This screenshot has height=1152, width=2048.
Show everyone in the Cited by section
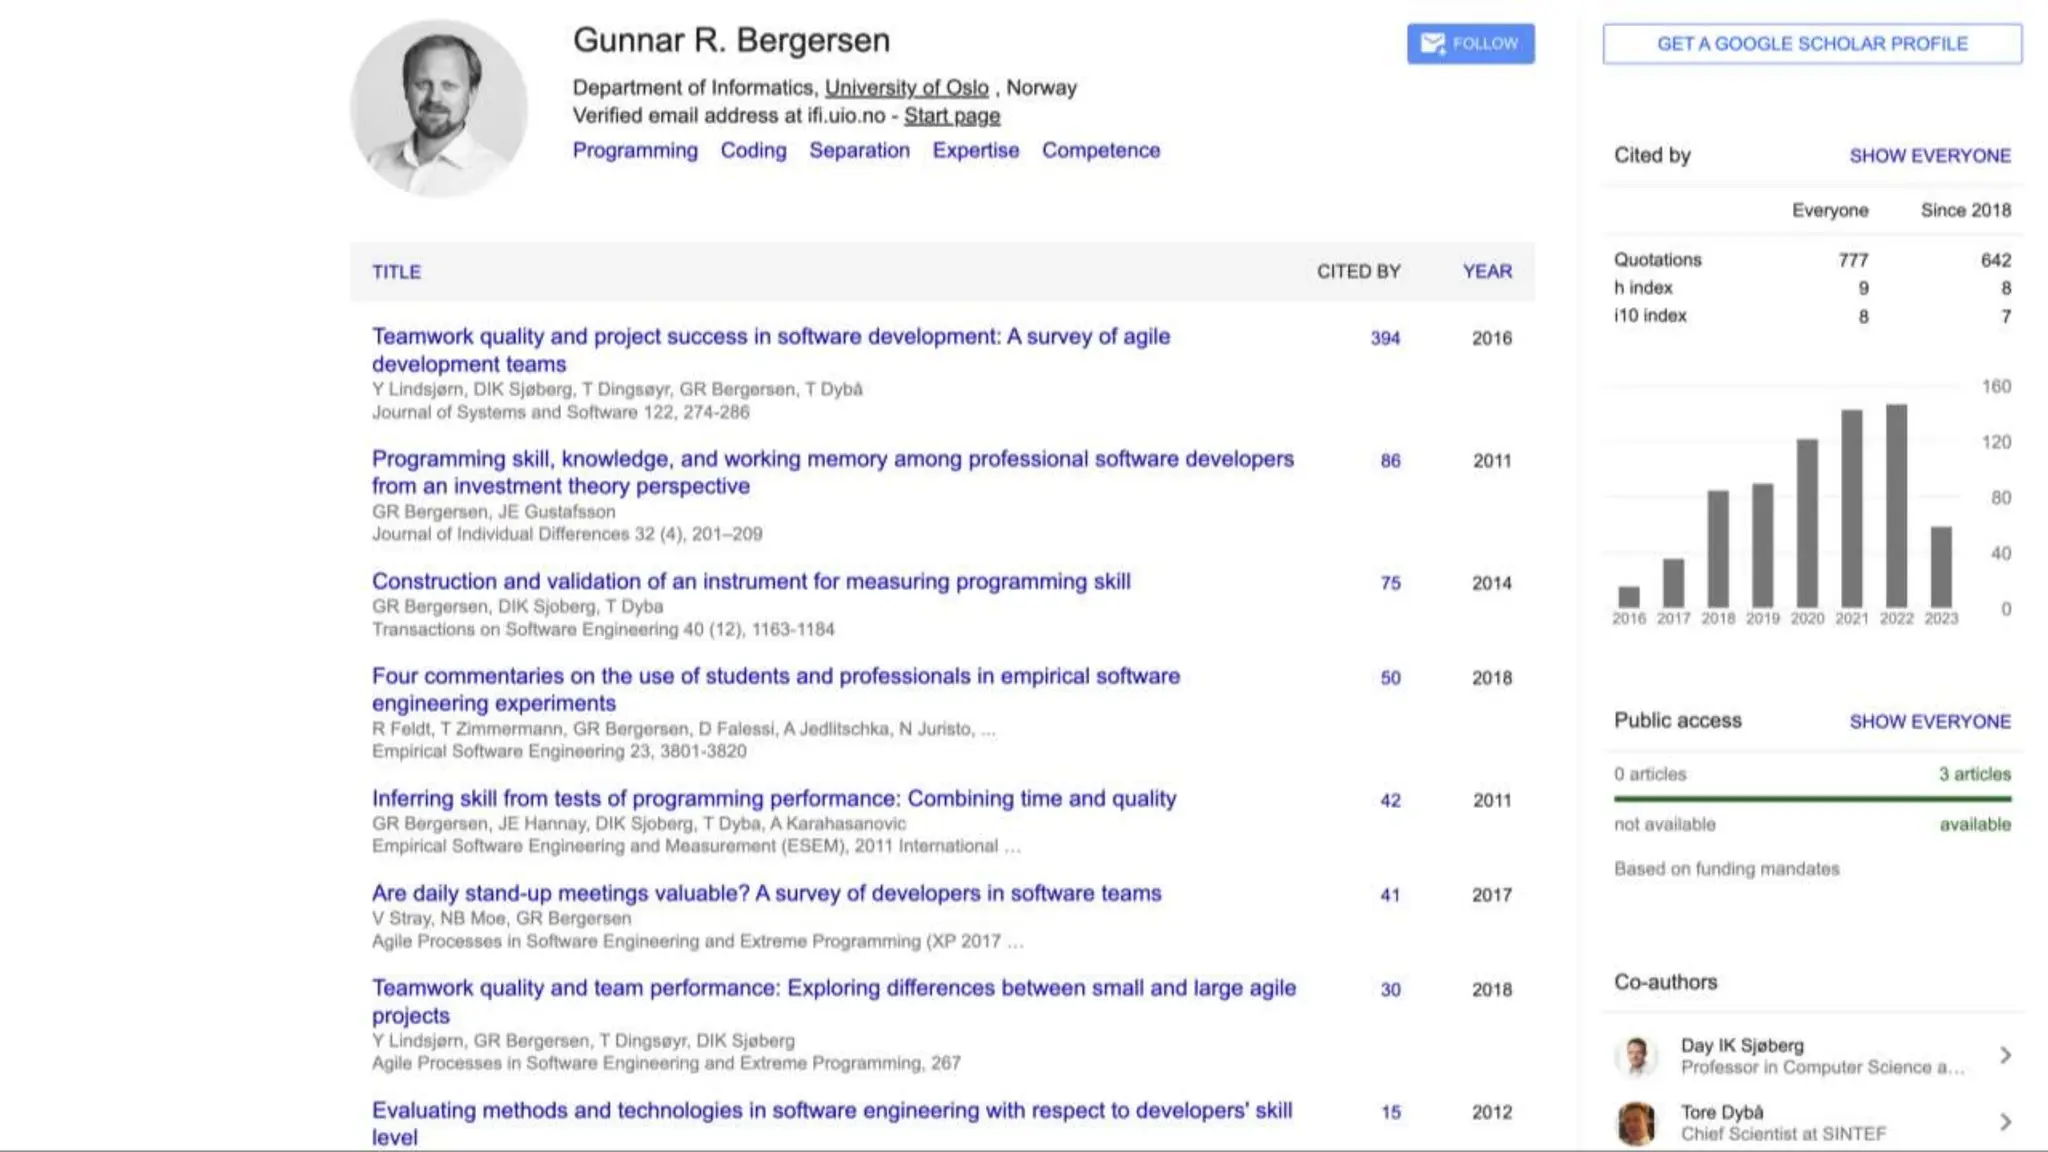[1929, 156]
